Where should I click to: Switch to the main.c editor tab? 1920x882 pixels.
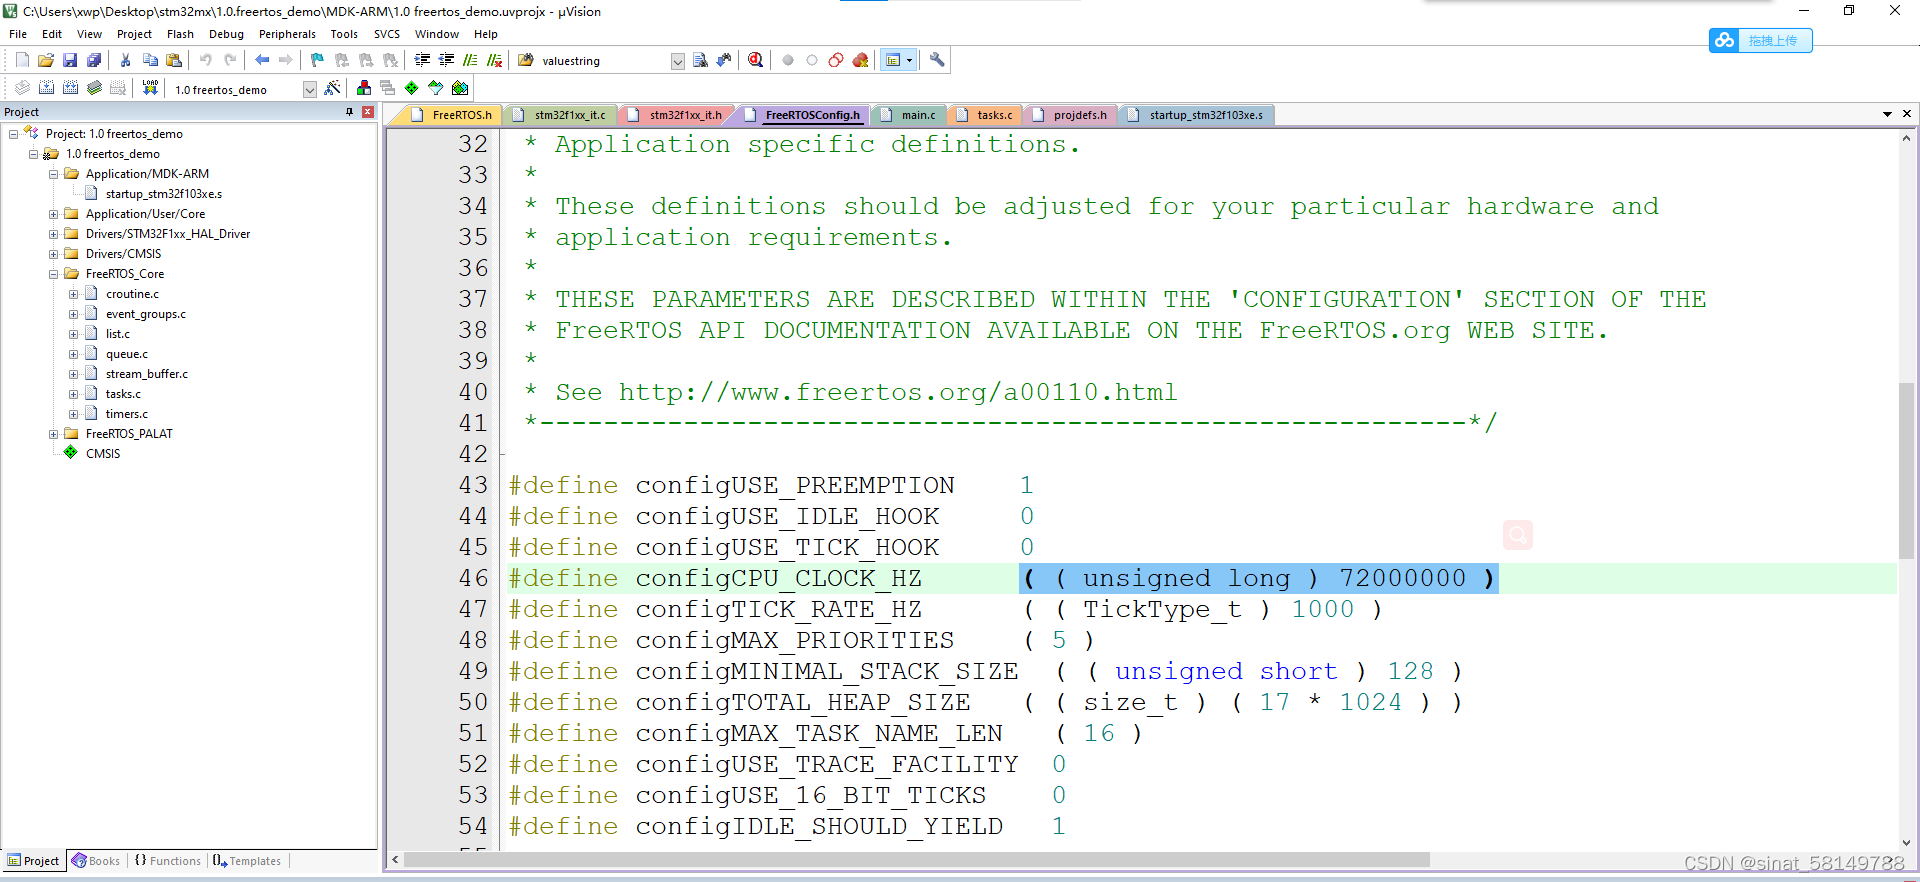909,115
